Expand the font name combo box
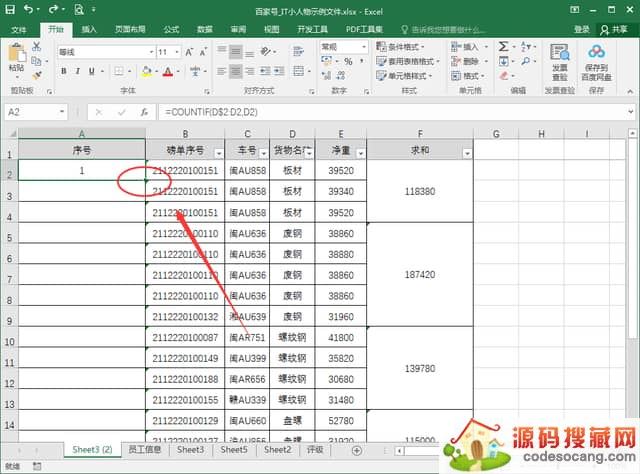 (x=147, y=52)
